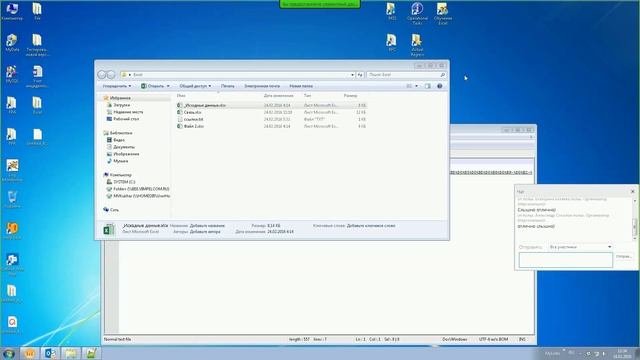
Task: Click the Back arrow in Explorer
Action: point(102,75)
